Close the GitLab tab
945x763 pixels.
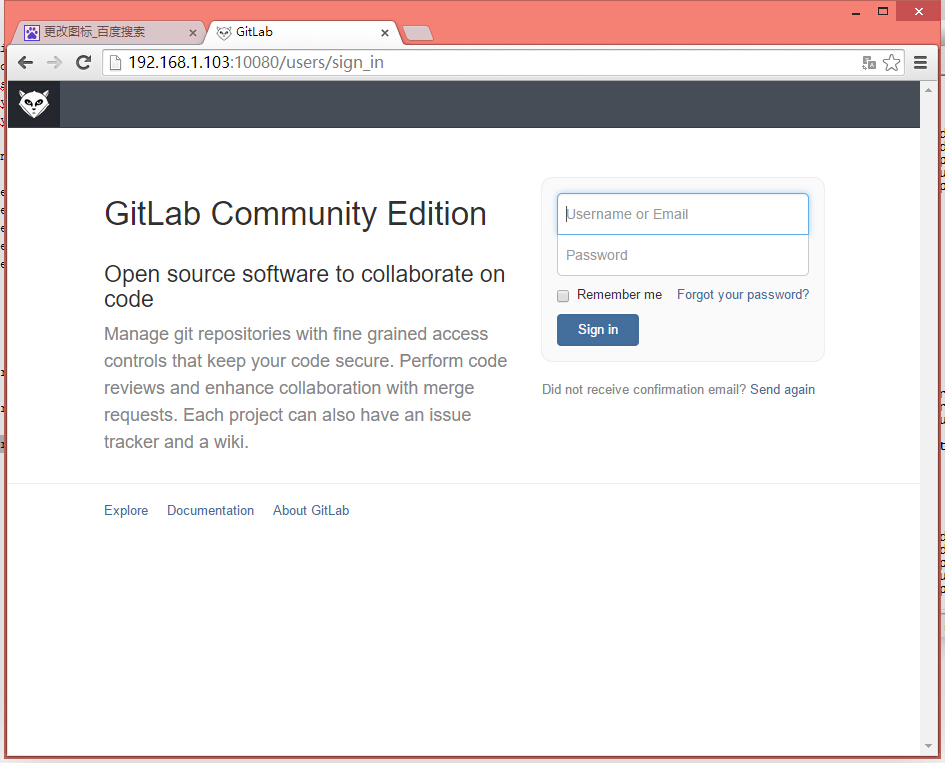[x=385, y=33]
